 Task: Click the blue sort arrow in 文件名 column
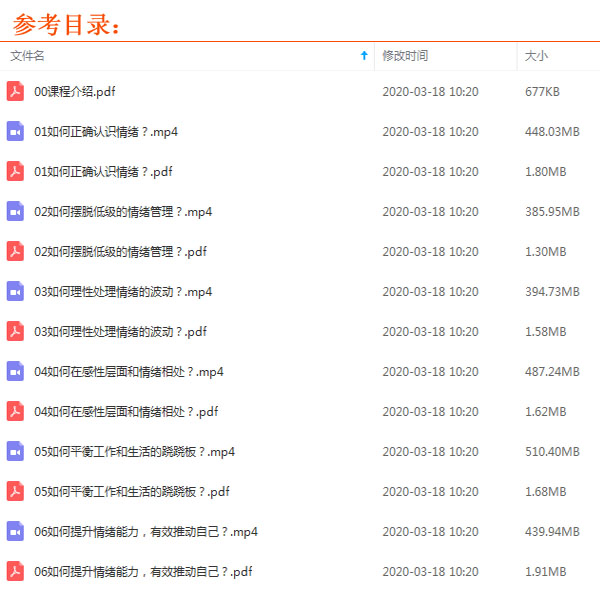[x=364, y=56]
